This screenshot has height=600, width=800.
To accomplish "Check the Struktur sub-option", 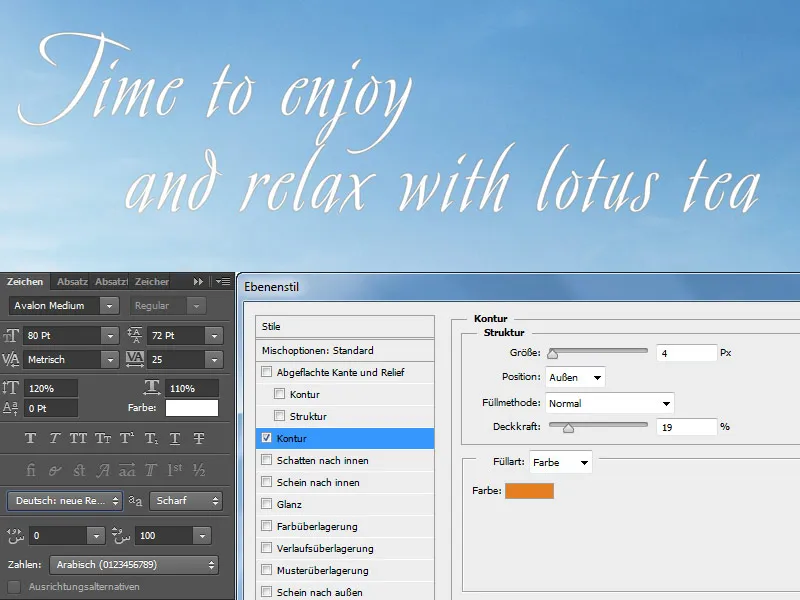I will pos(279,416).
